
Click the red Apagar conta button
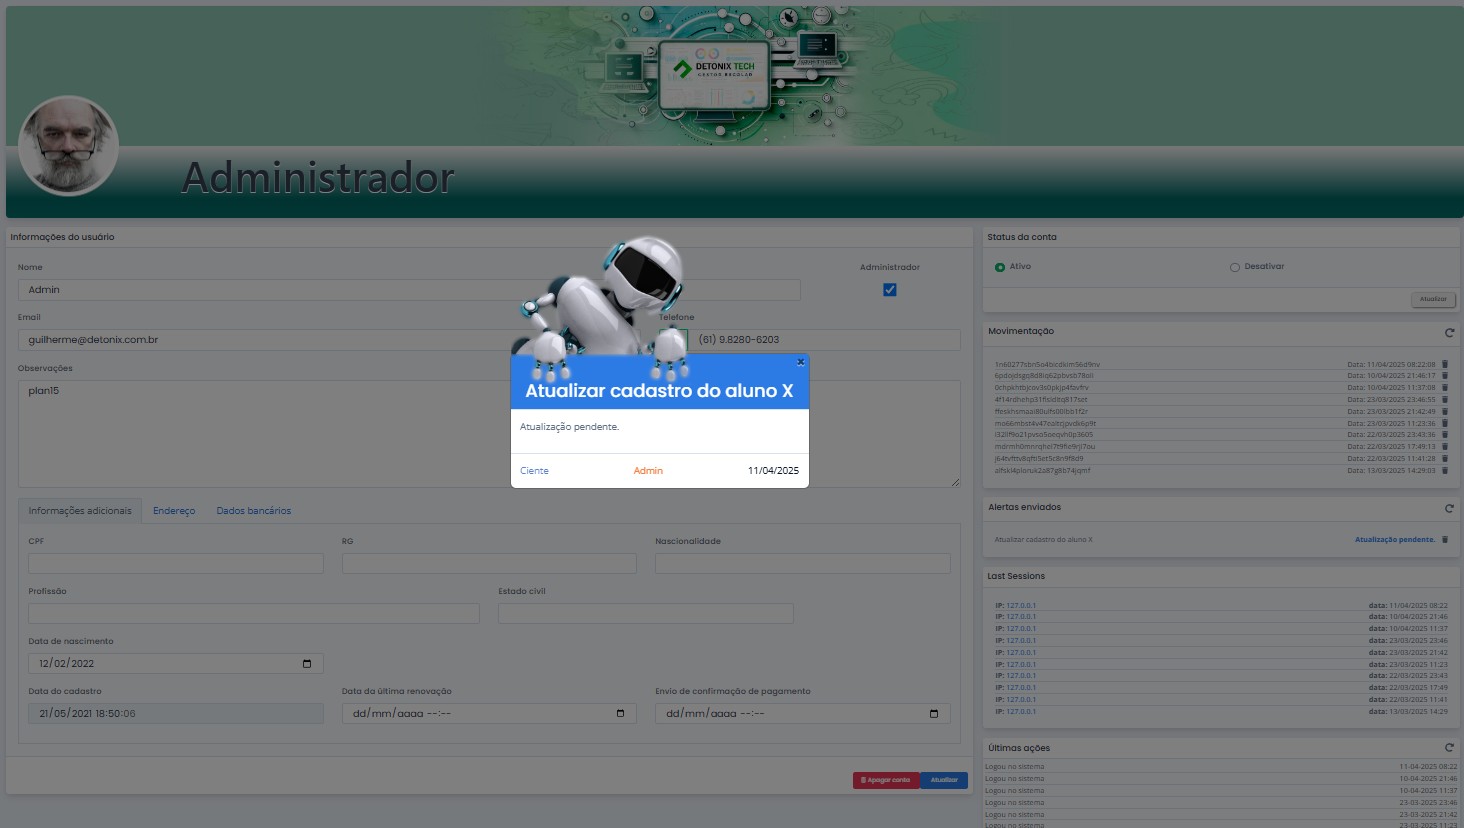(886, 780)
